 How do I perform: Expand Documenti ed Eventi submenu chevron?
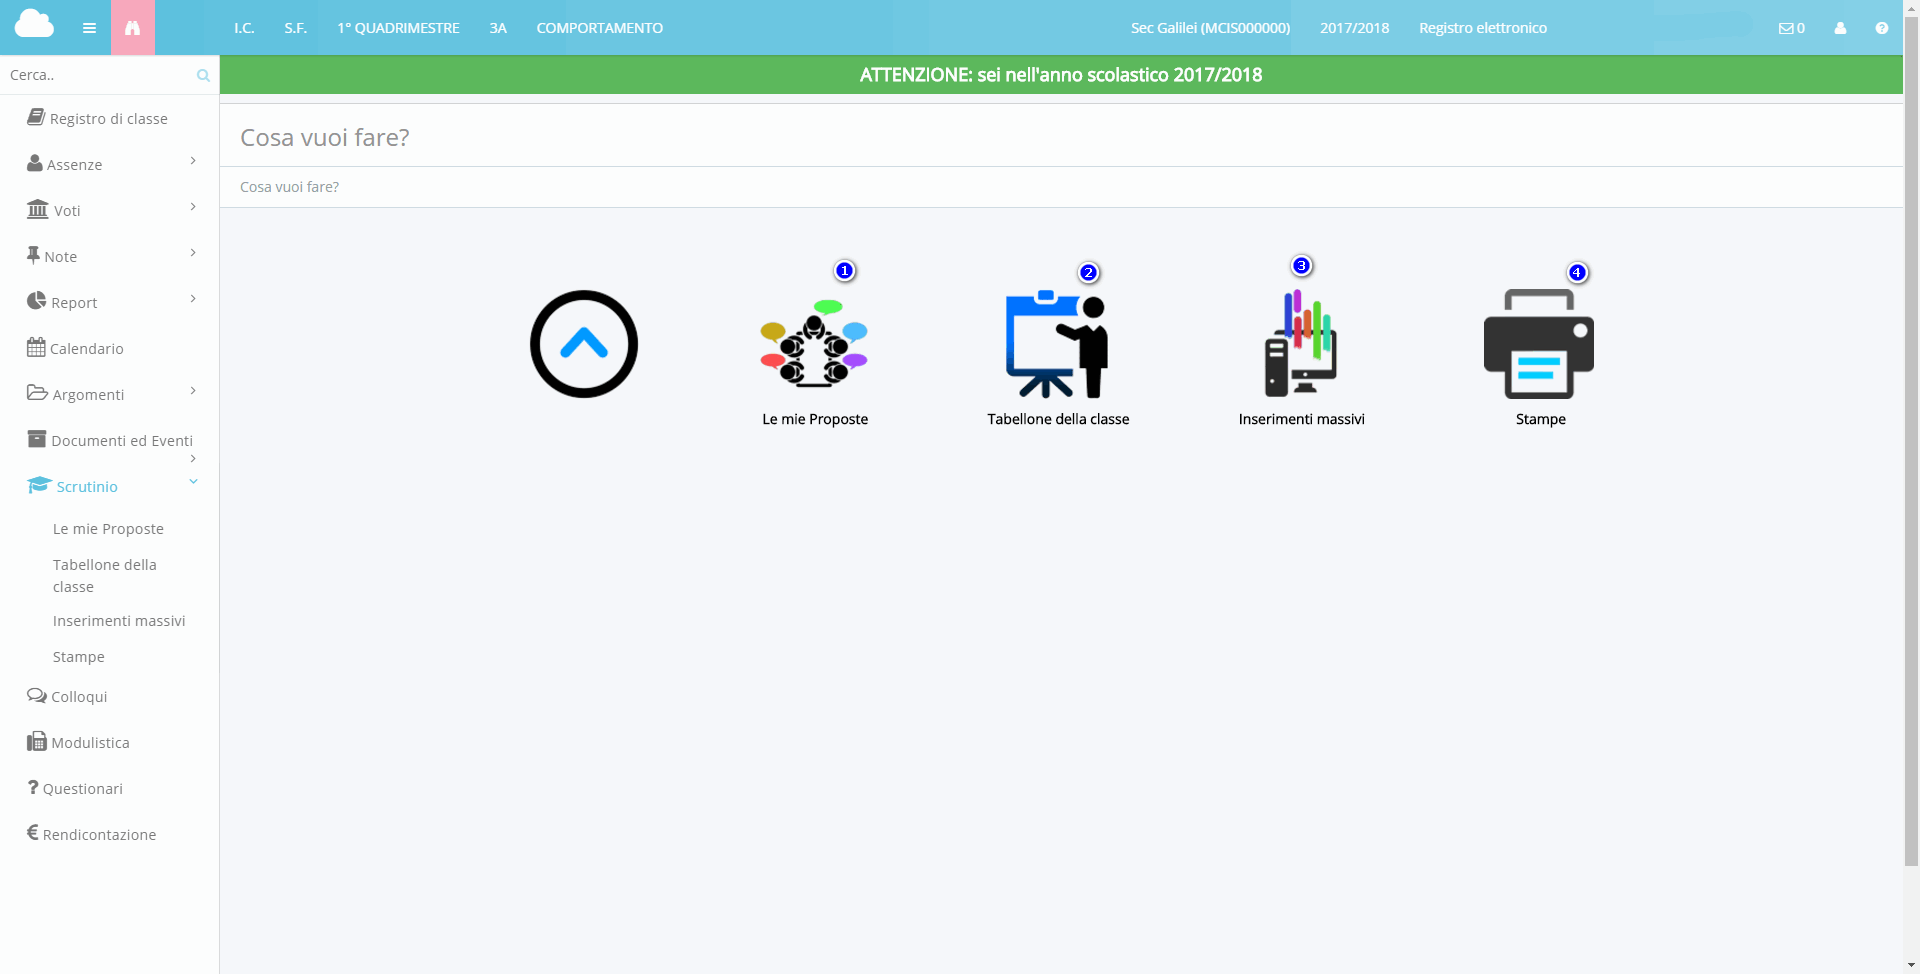[x=193, y=459]
